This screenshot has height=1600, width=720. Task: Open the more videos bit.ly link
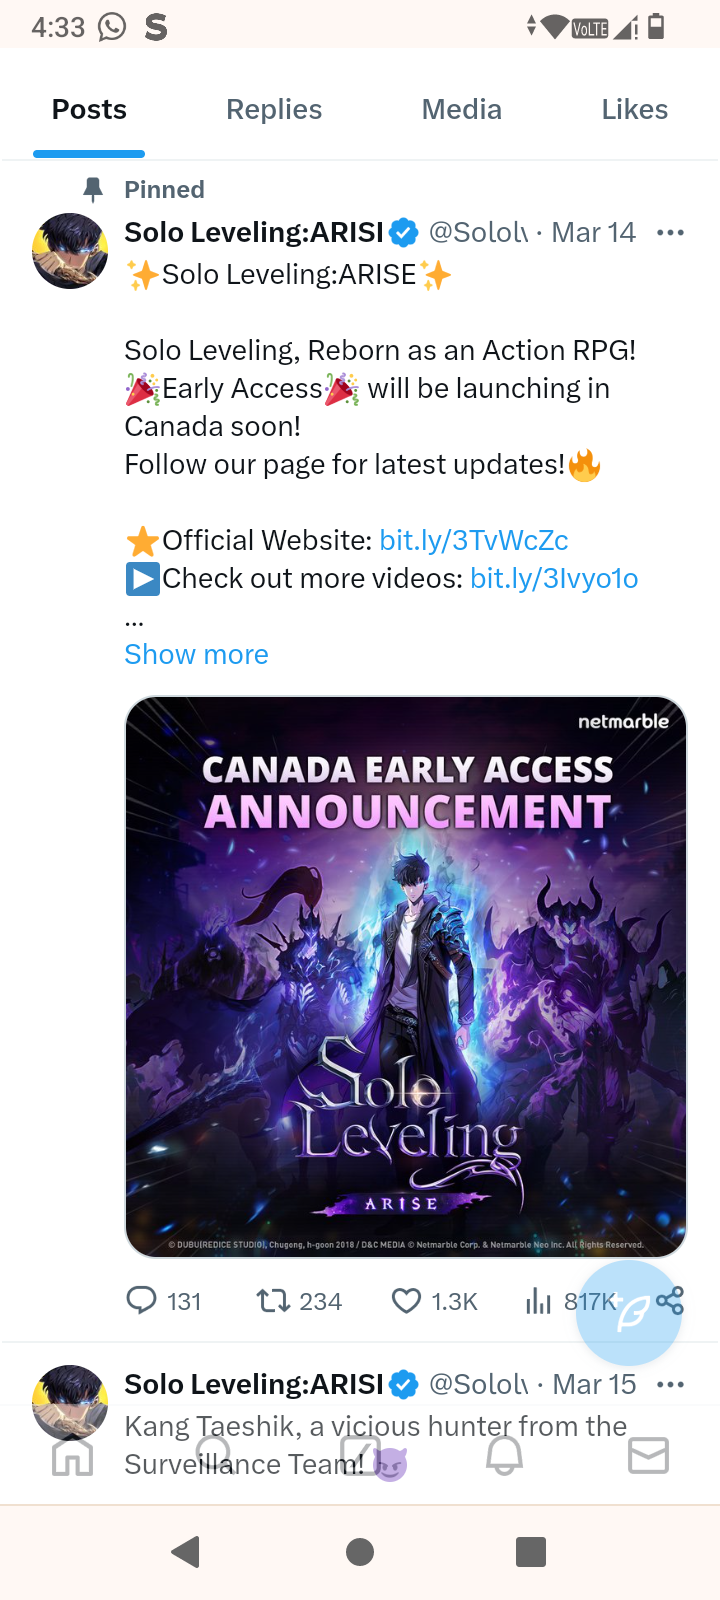(x=554, y=578)
